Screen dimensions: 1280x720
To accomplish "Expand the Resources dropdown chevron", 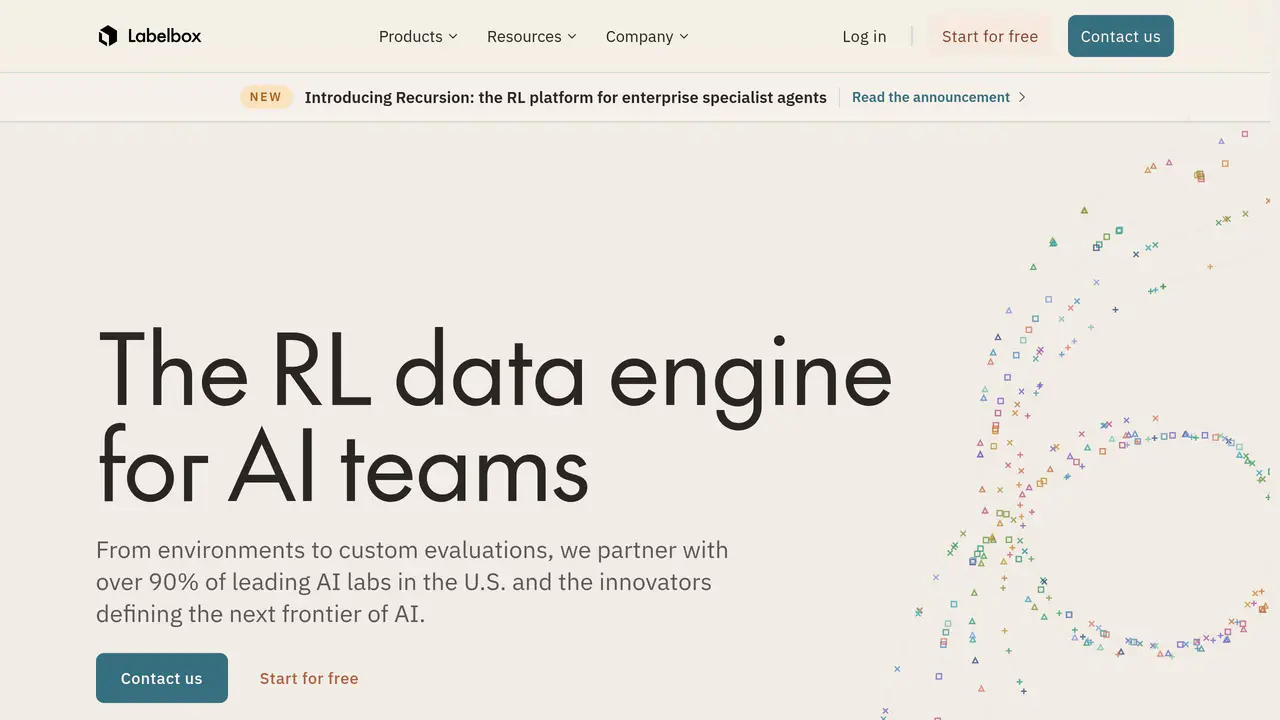I will (x=572, y=36).
